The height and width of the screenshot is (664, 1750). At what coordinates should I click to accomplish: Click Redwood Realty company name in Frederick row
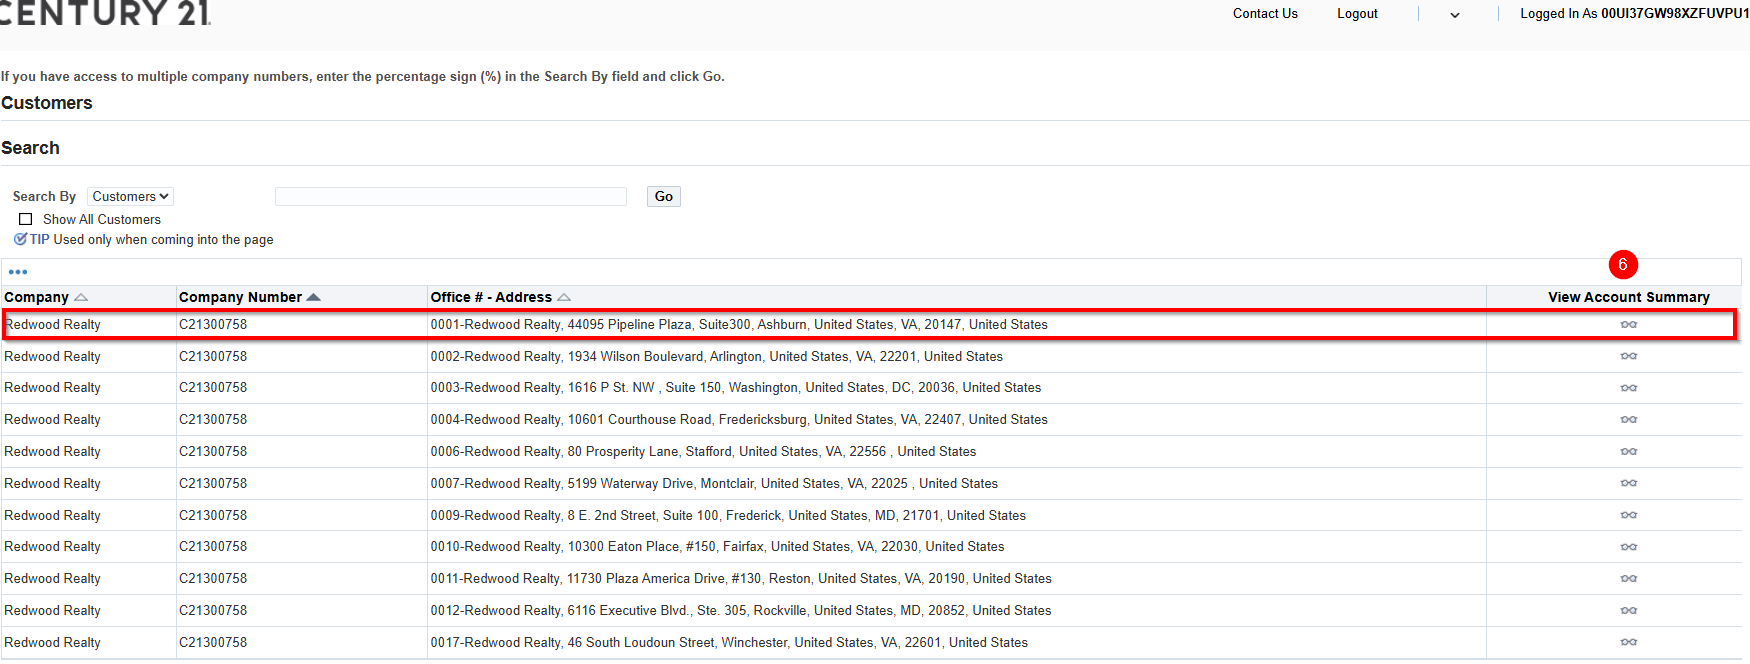coord(52,515)
